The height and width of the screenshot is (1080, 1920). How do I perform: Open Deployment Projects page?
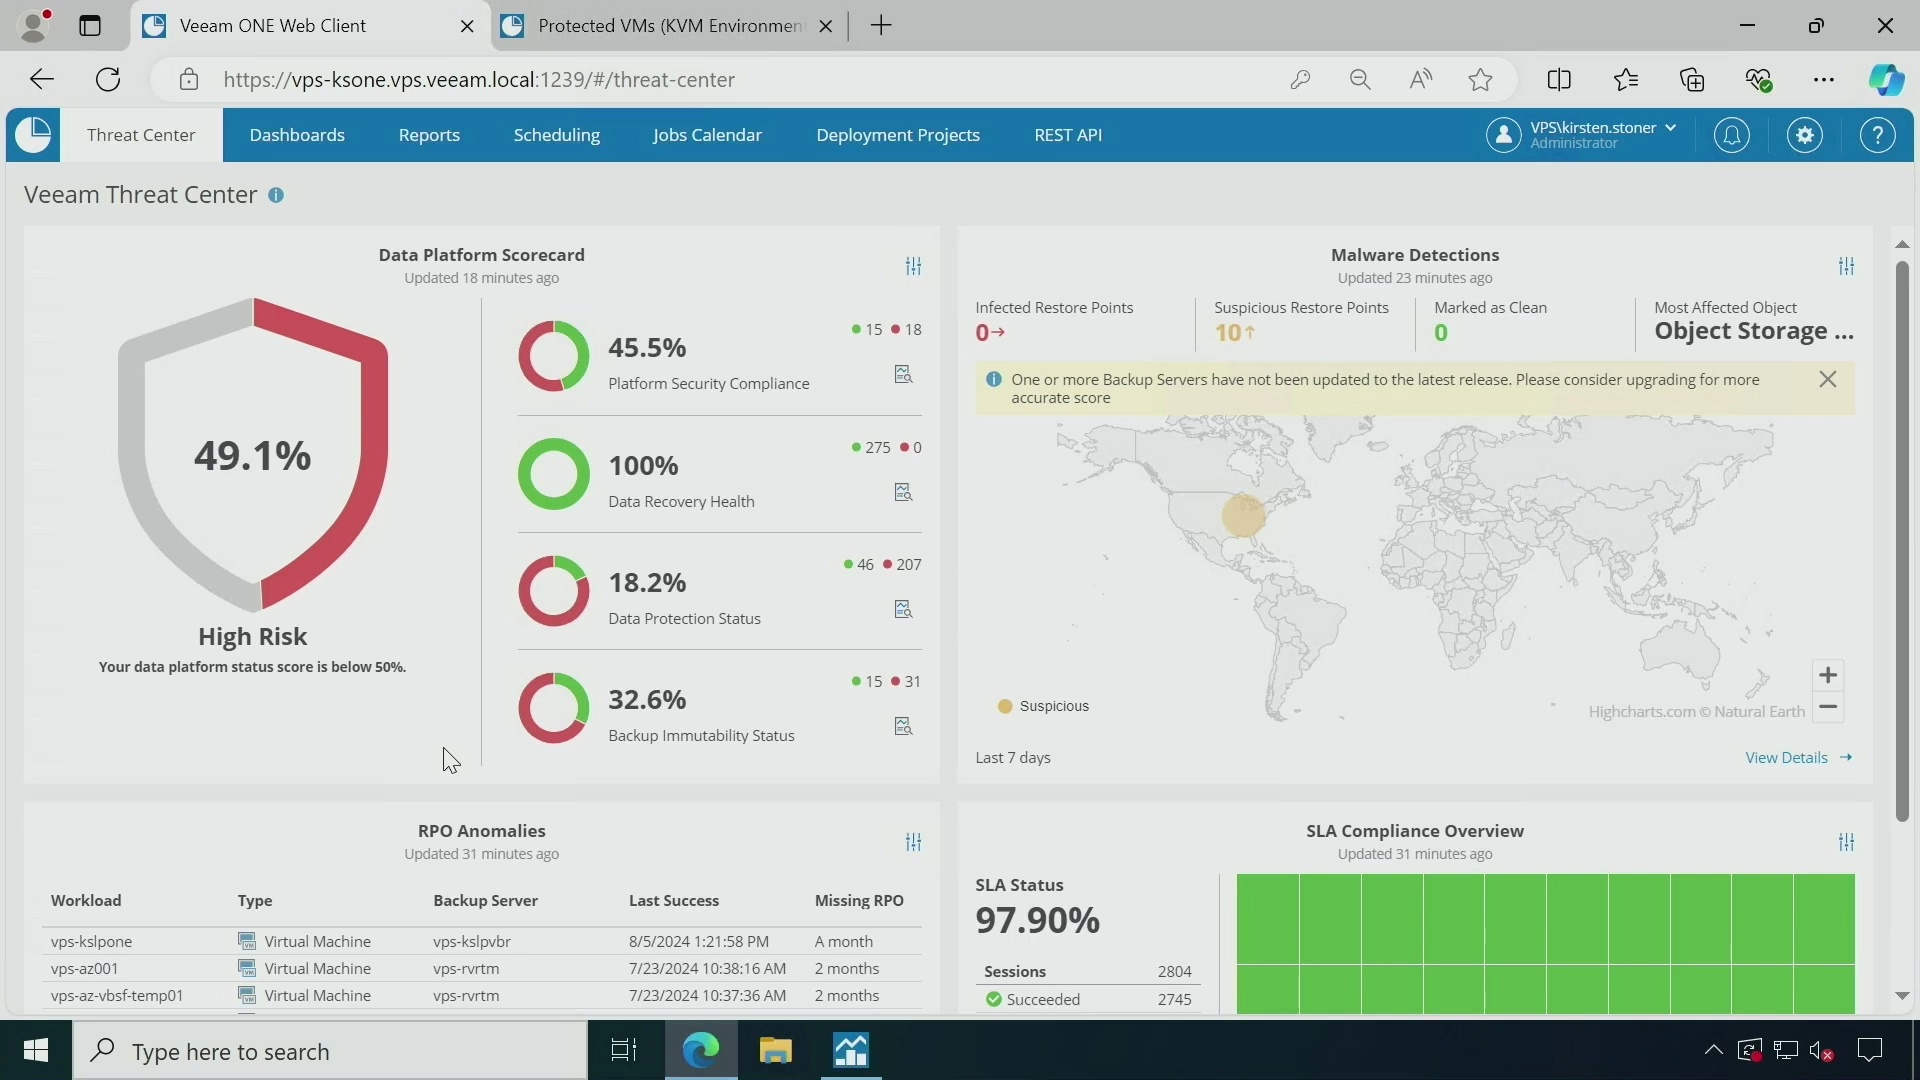pyautogui.click(x=898, y=135)
